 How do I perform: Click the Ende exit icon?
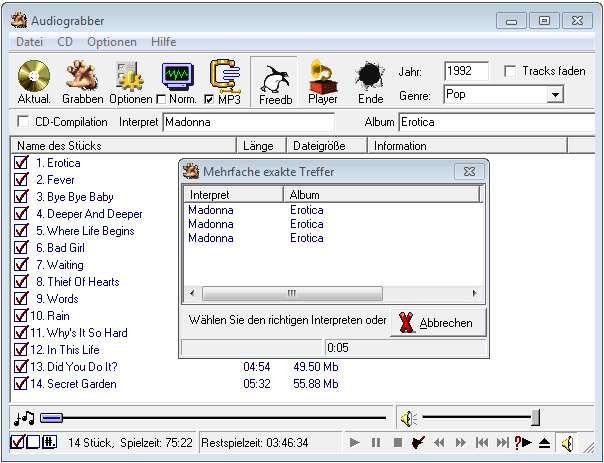point(370,78)
